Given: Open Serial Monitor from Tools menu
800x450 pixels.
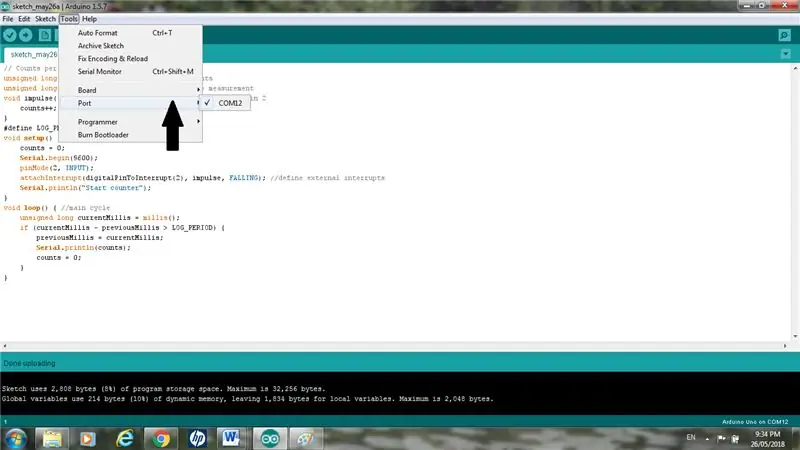Looking at the screenshot, I should (x=131, y=71).
